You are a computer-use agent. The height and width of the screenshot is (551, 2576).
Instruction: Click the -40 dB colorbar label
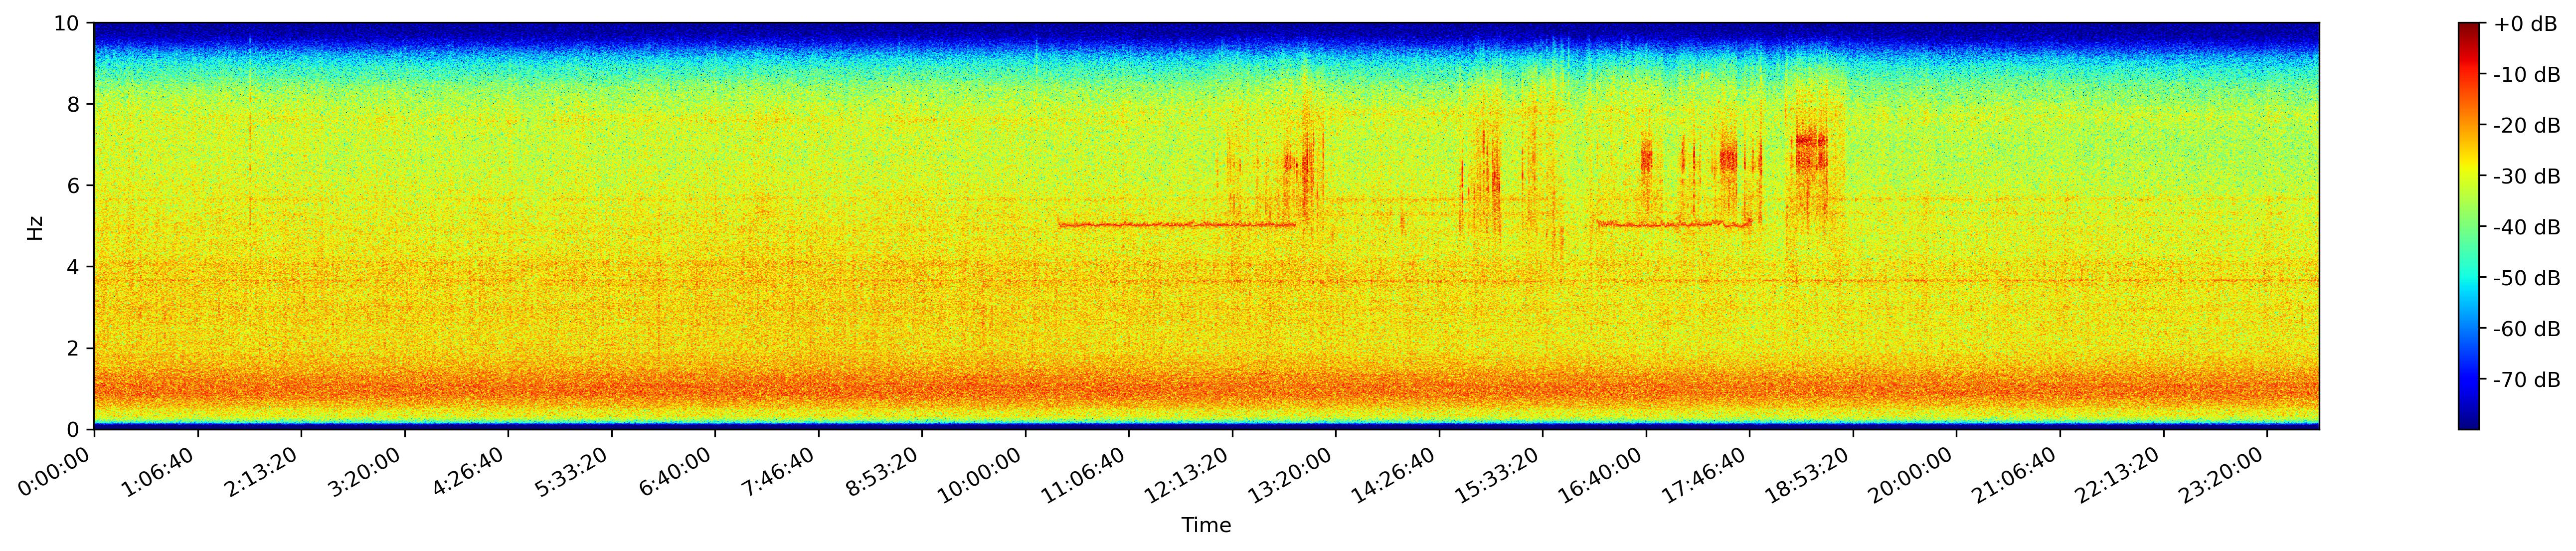coord(2527,228)
